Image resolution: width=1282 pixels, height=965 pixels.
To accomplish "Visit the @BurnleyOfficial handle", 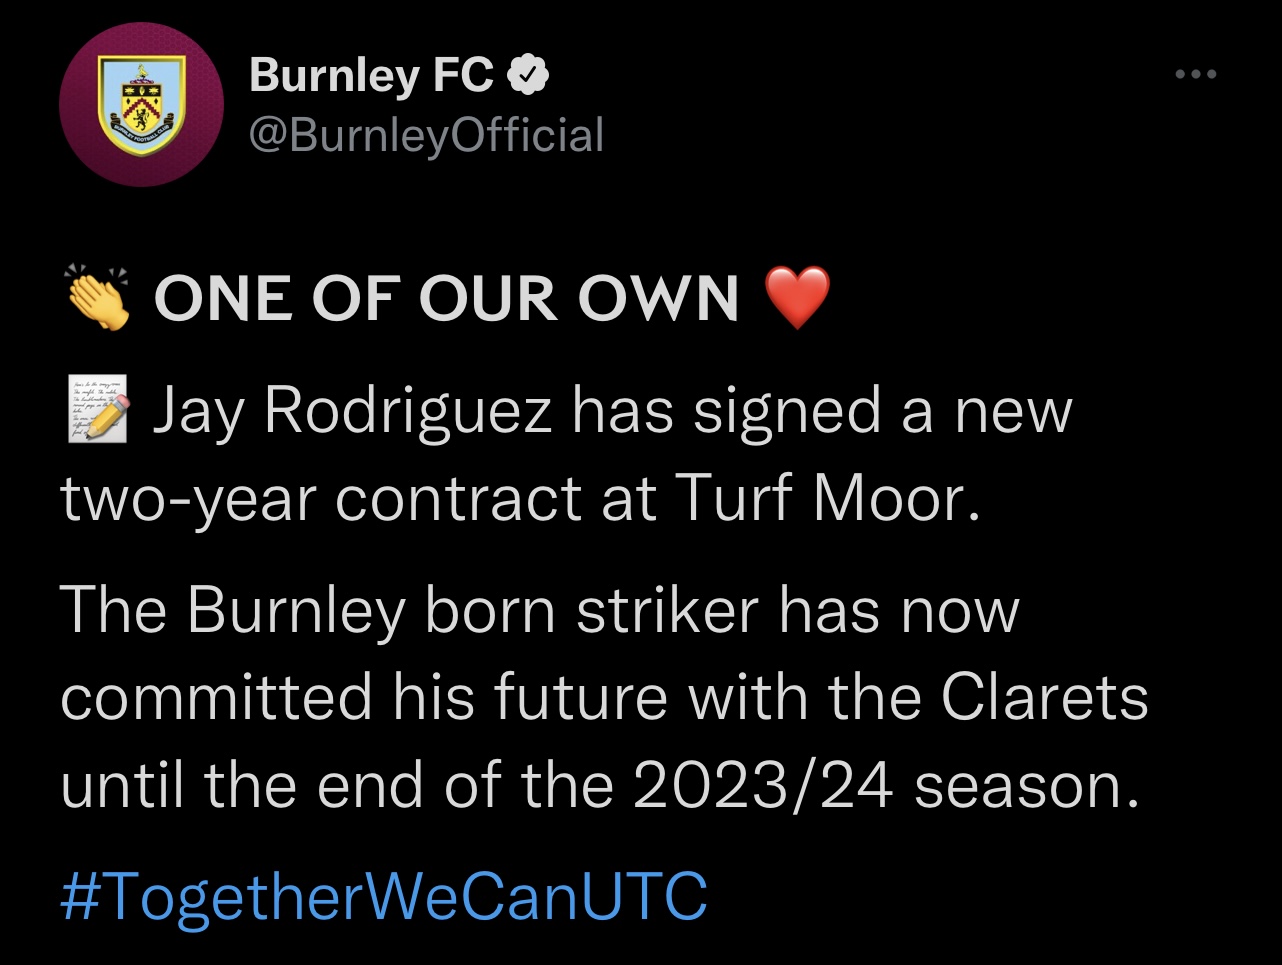I will tap(426, 135).
